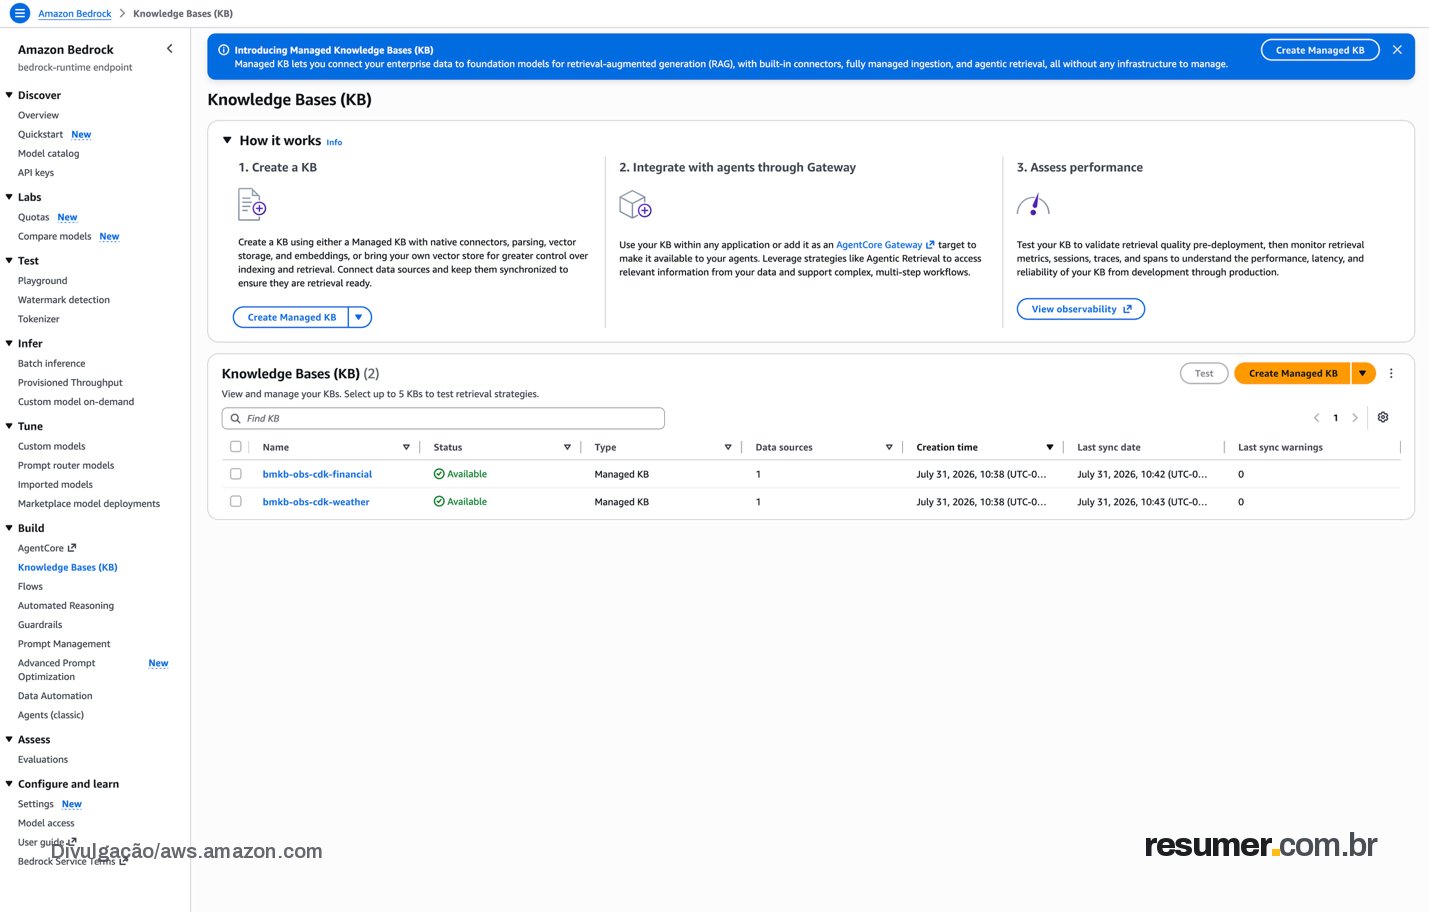The height and width of the screenshot is (912, 1429).
Task: Click the View observability button
Action: (x=1081, y=309)
